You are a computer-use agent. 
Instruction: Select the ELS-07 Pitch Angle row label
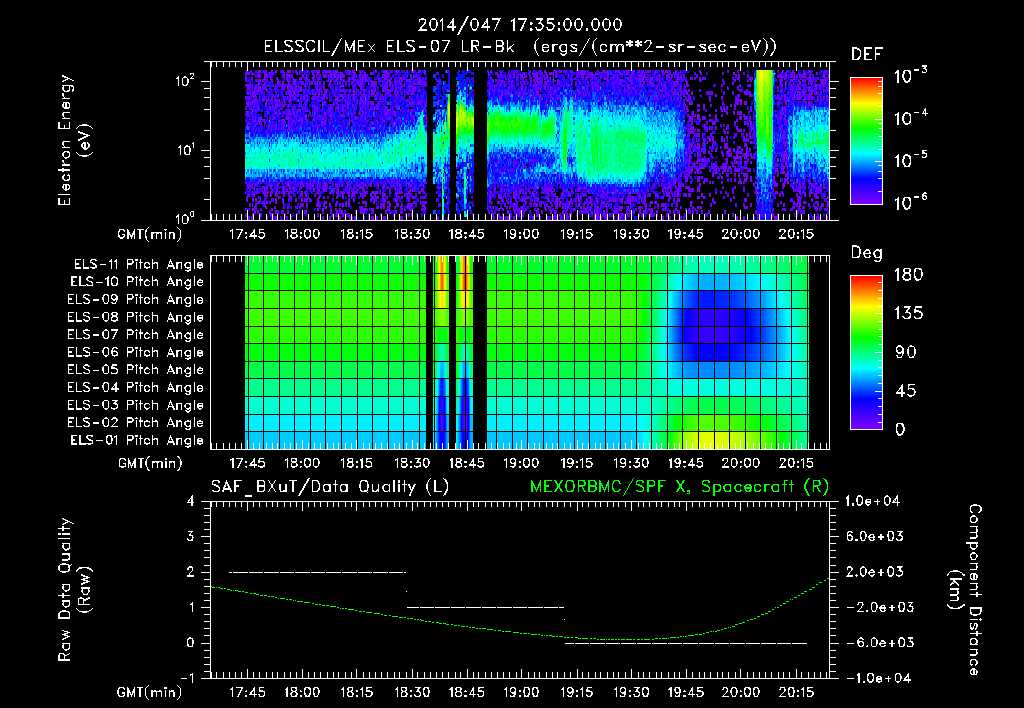tap(136, 335)
